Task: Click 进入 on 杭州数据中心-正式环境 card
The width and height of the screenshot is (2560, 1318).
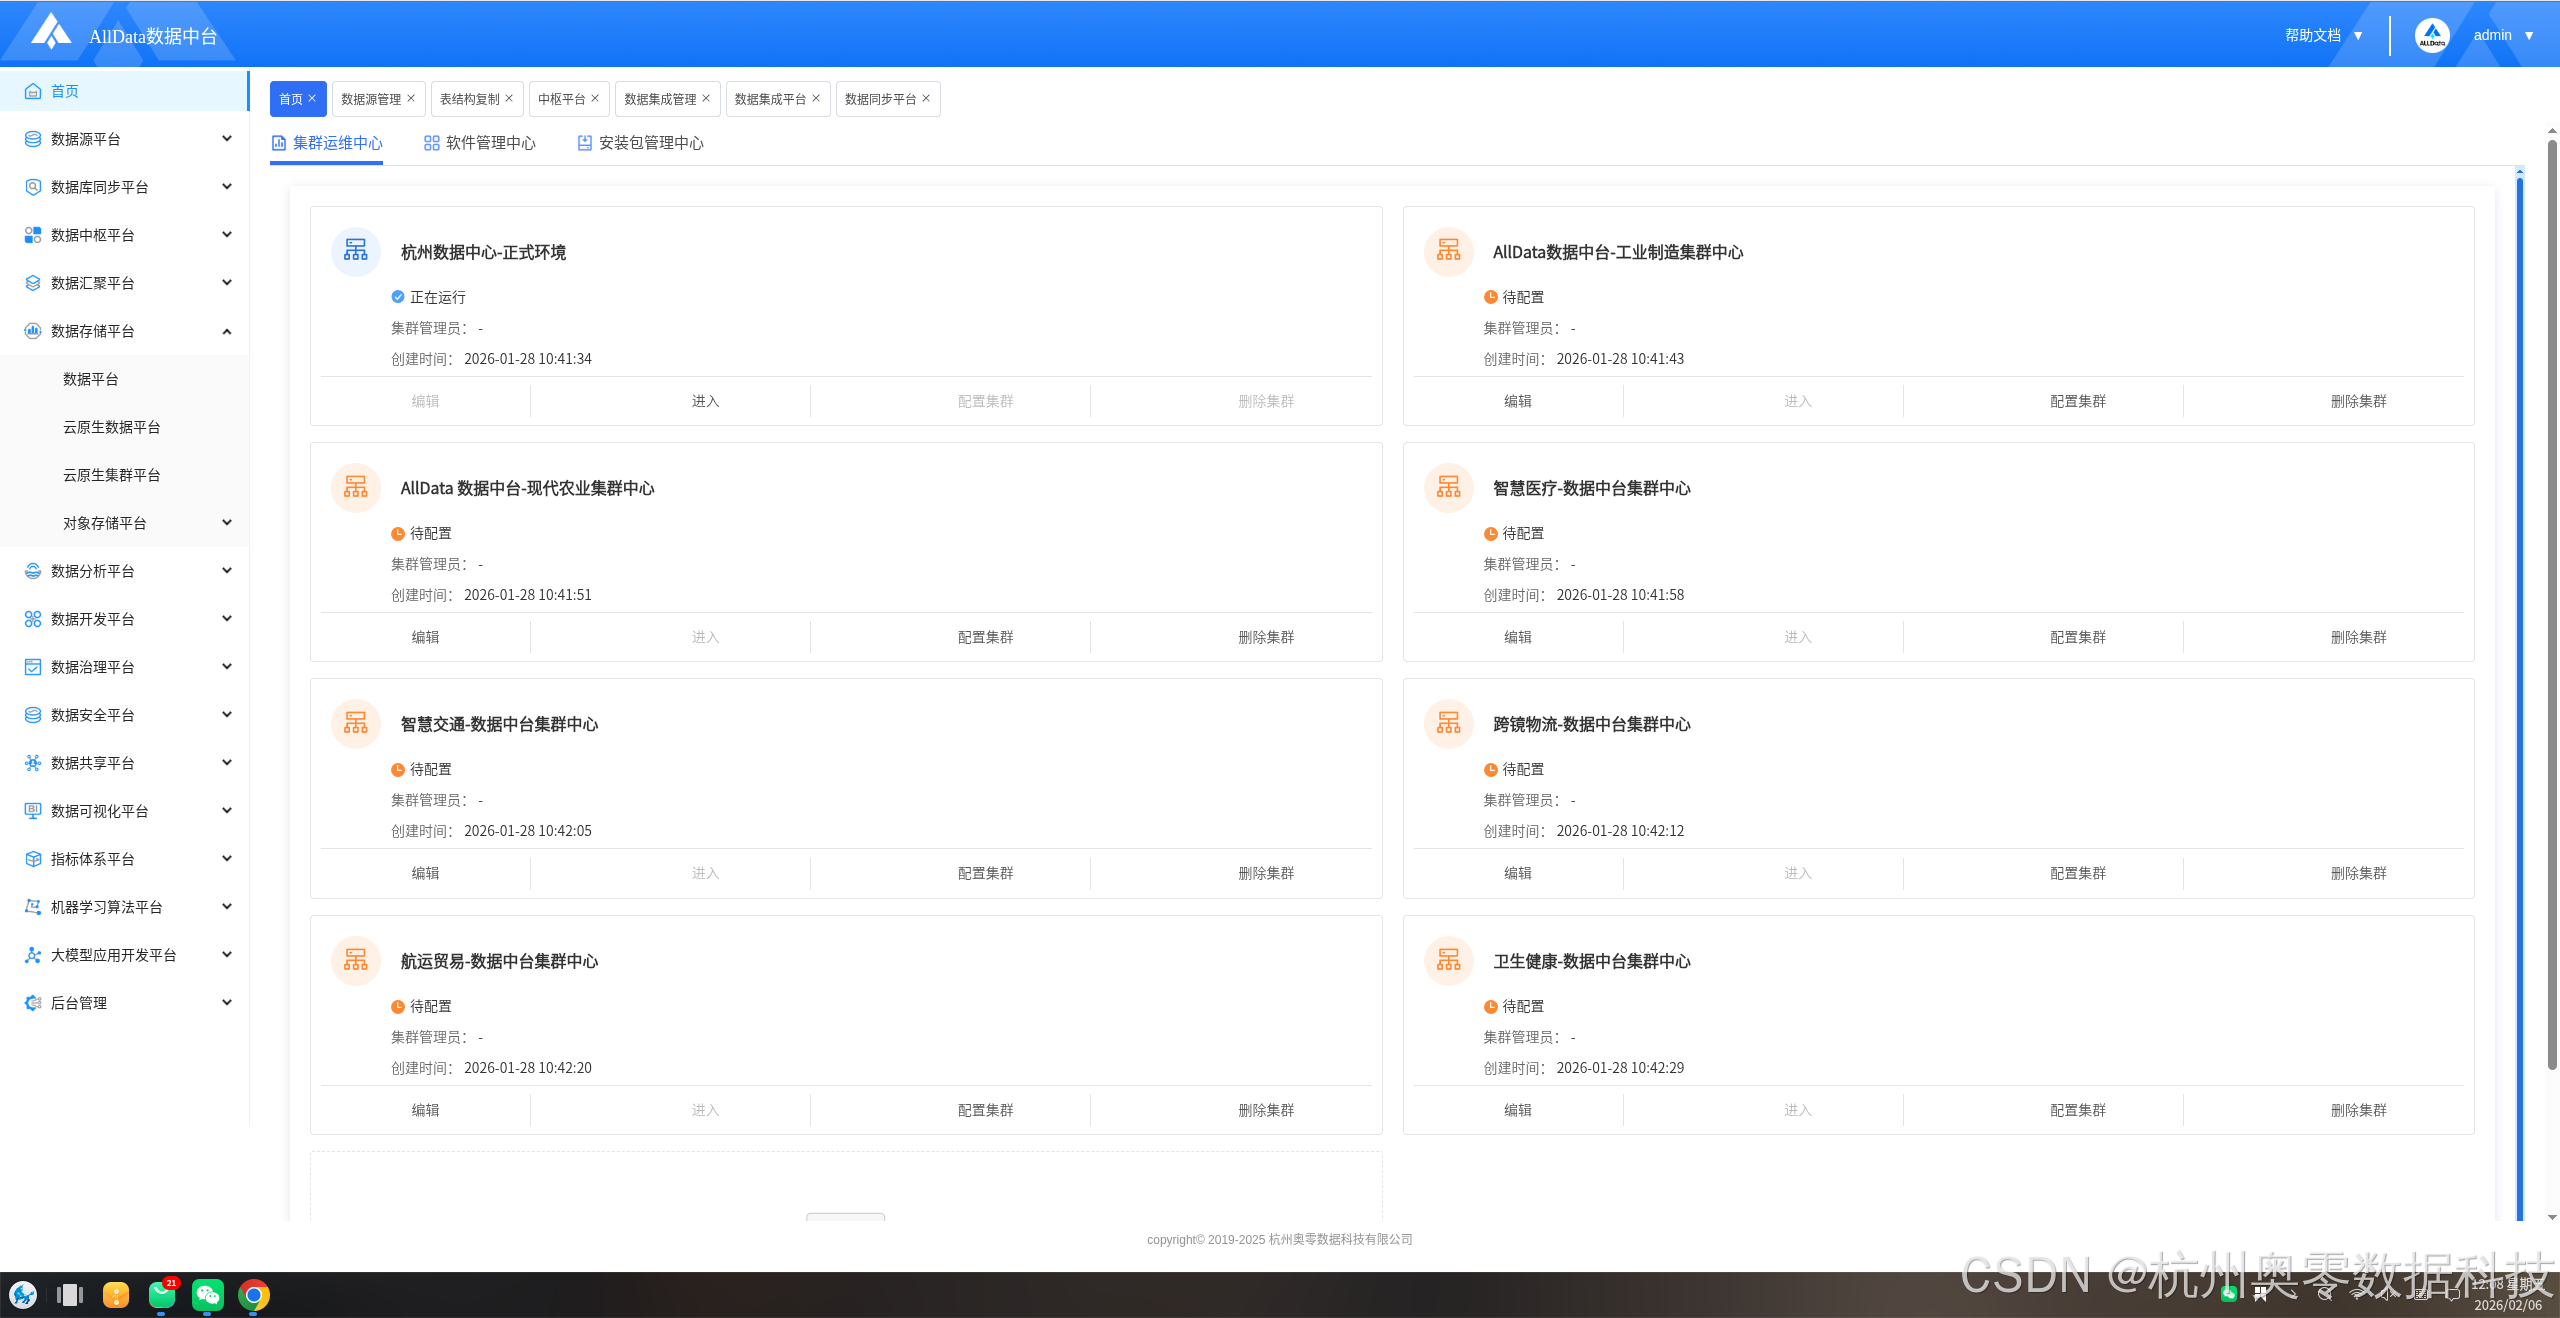Action: pos(706,401)
